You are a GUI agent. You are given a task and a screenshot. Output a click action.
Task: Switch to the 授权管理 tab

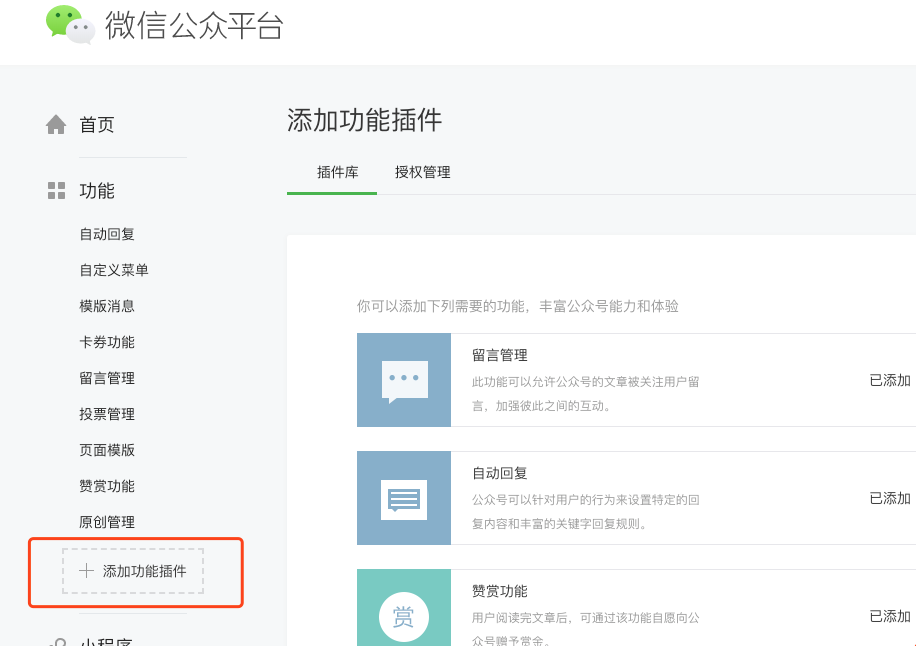(422, 172)
